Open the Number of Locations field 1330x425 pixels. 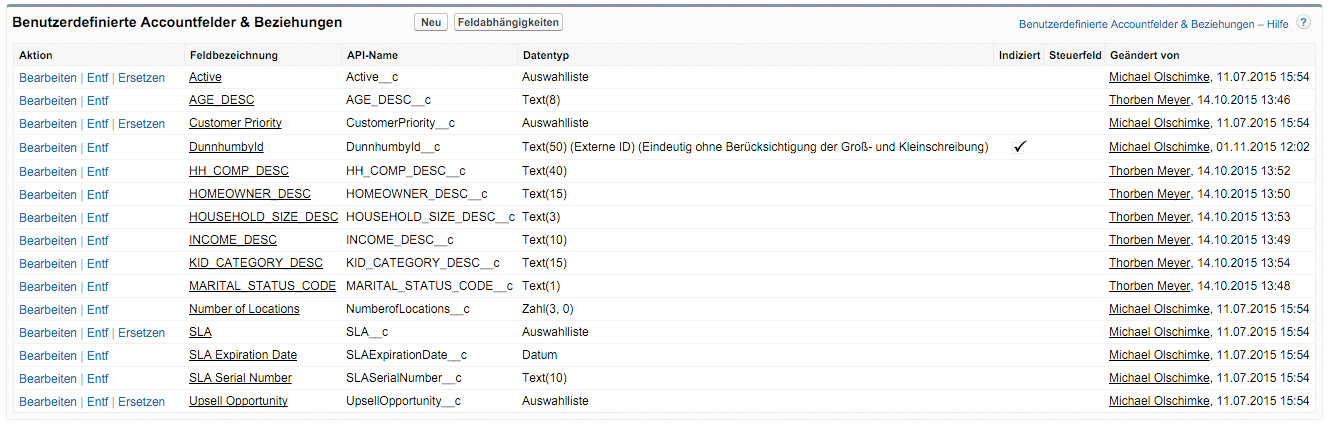[x=244, y=309]
